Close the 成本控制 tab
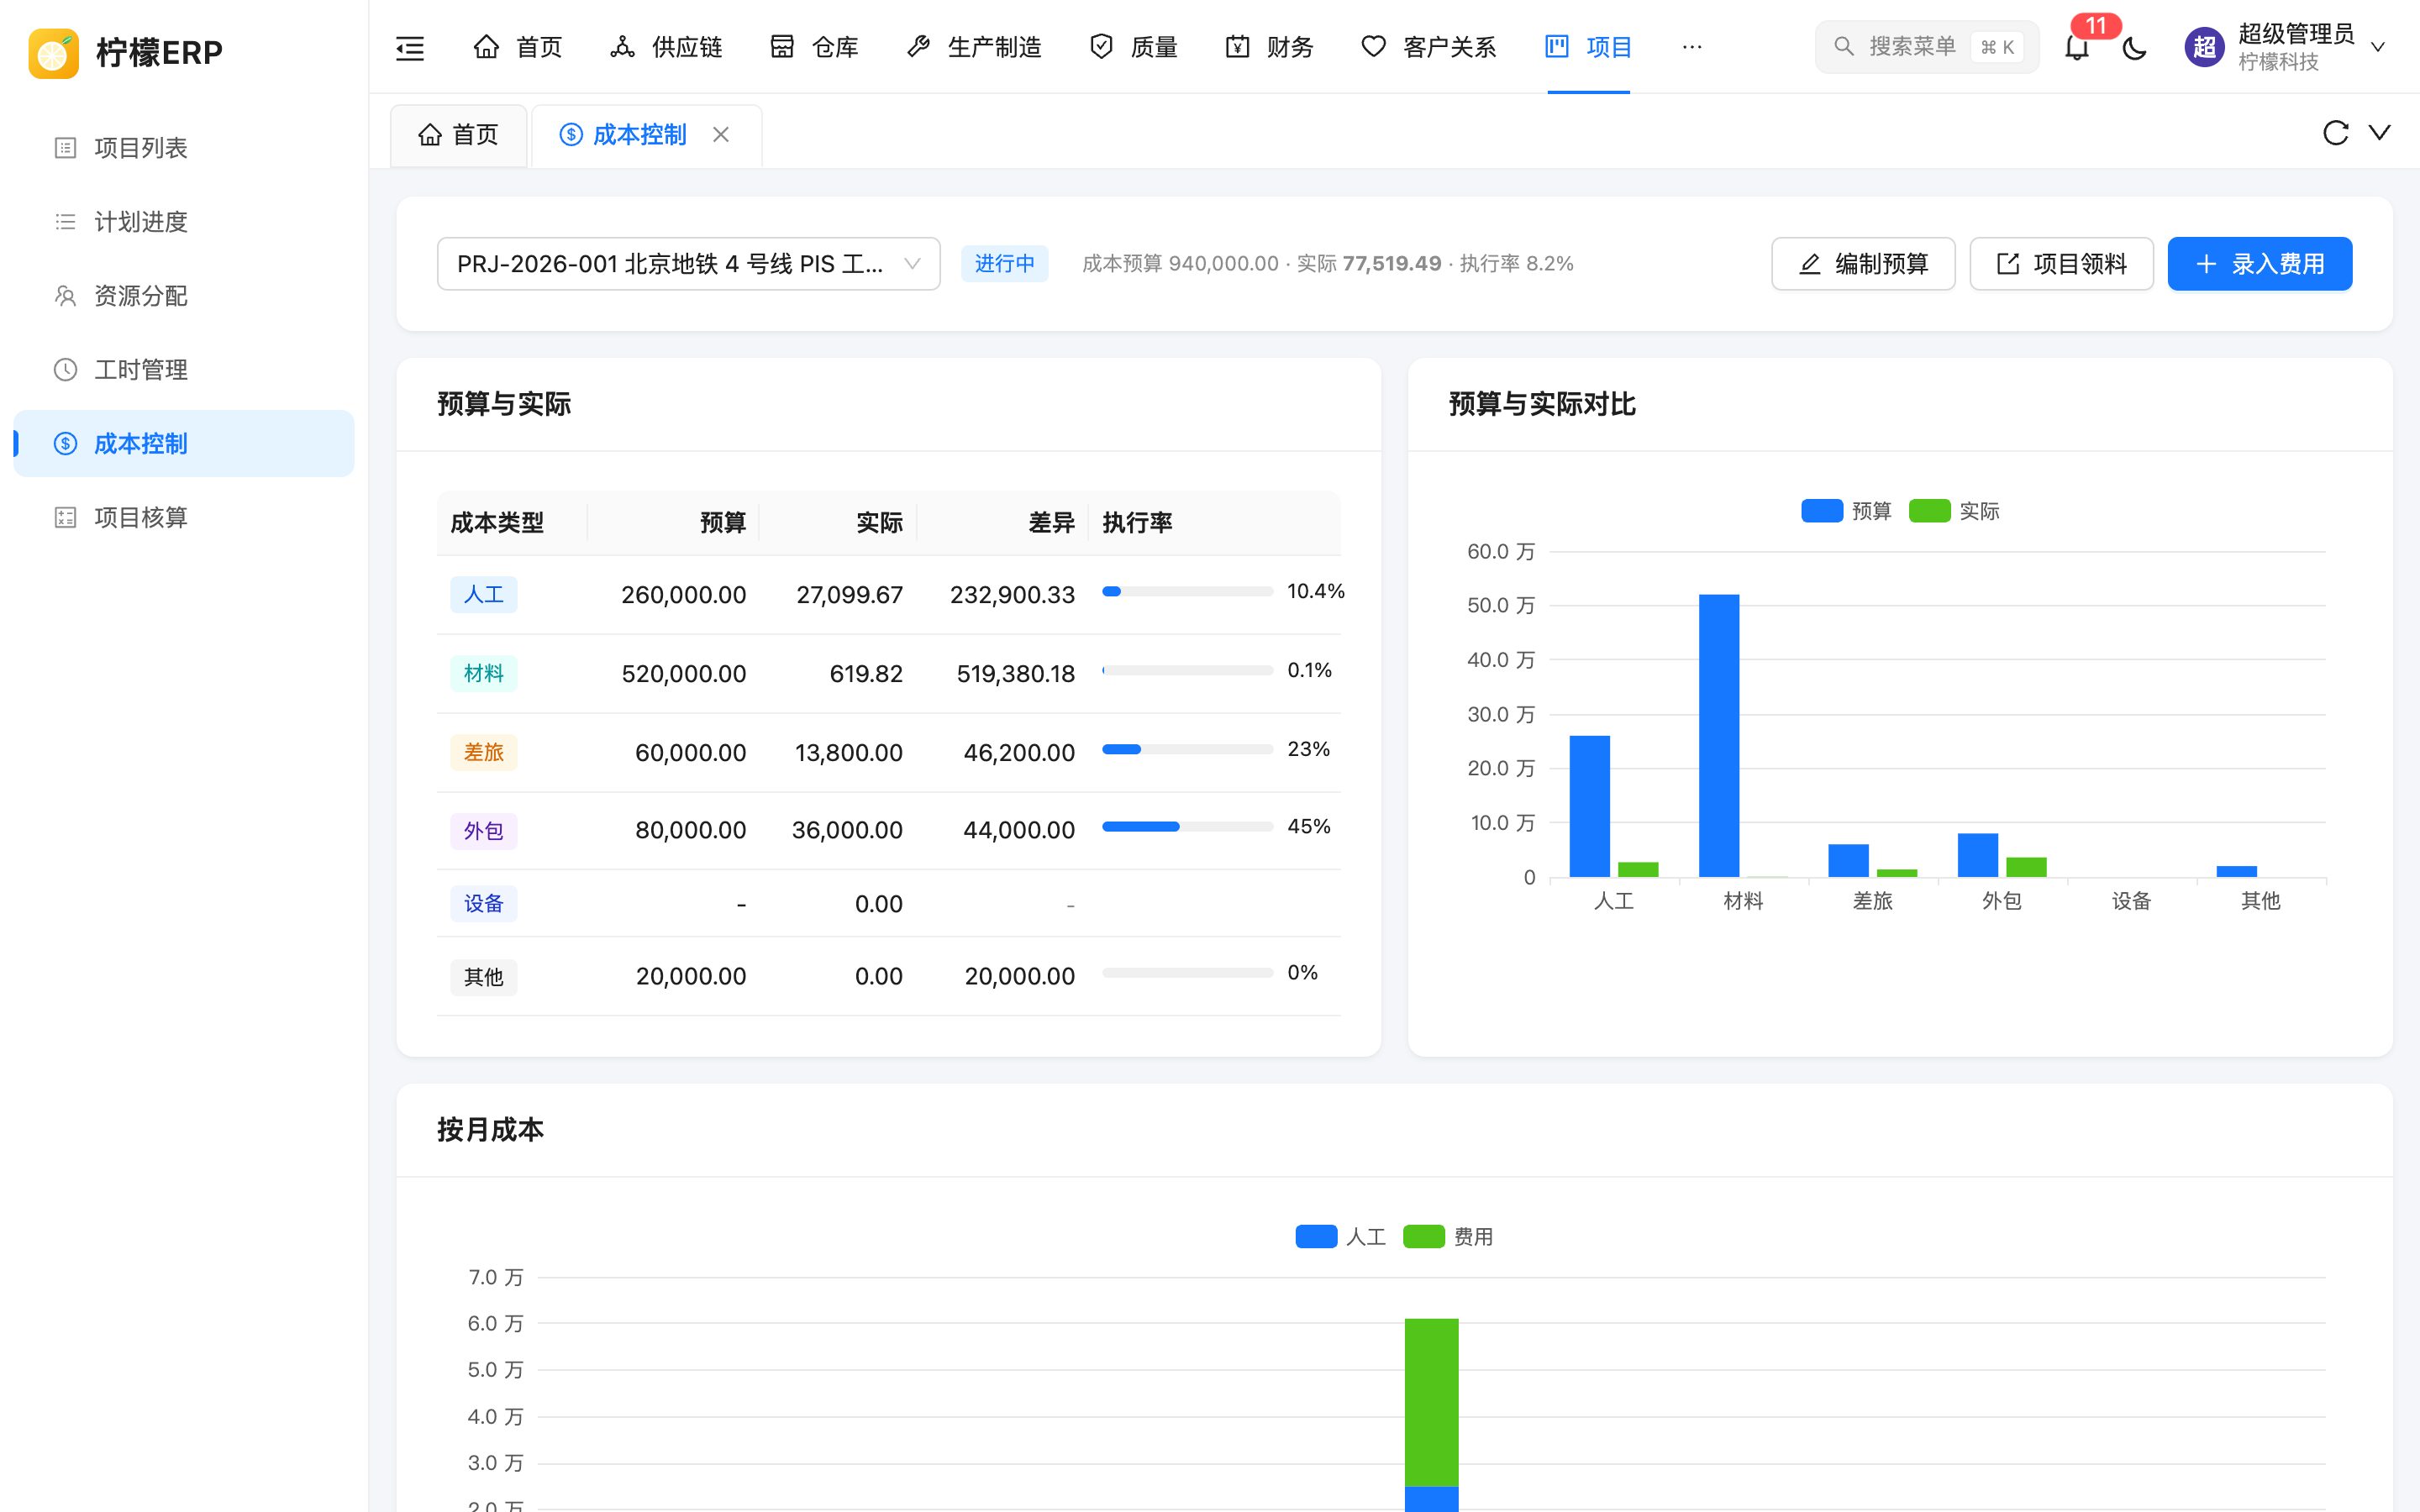 pyautogui.click(x=721, y=134)
